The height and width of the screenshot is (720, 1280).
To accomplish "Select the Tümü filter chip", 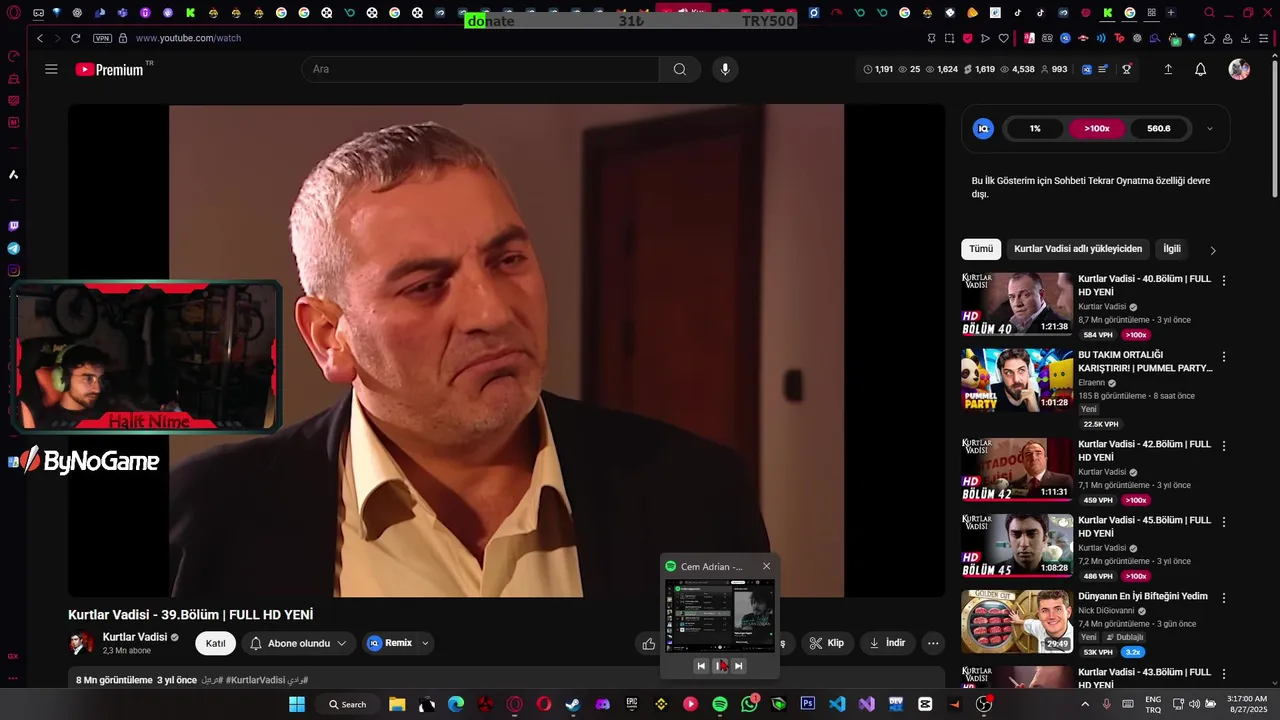I will (x=981, y=249).
